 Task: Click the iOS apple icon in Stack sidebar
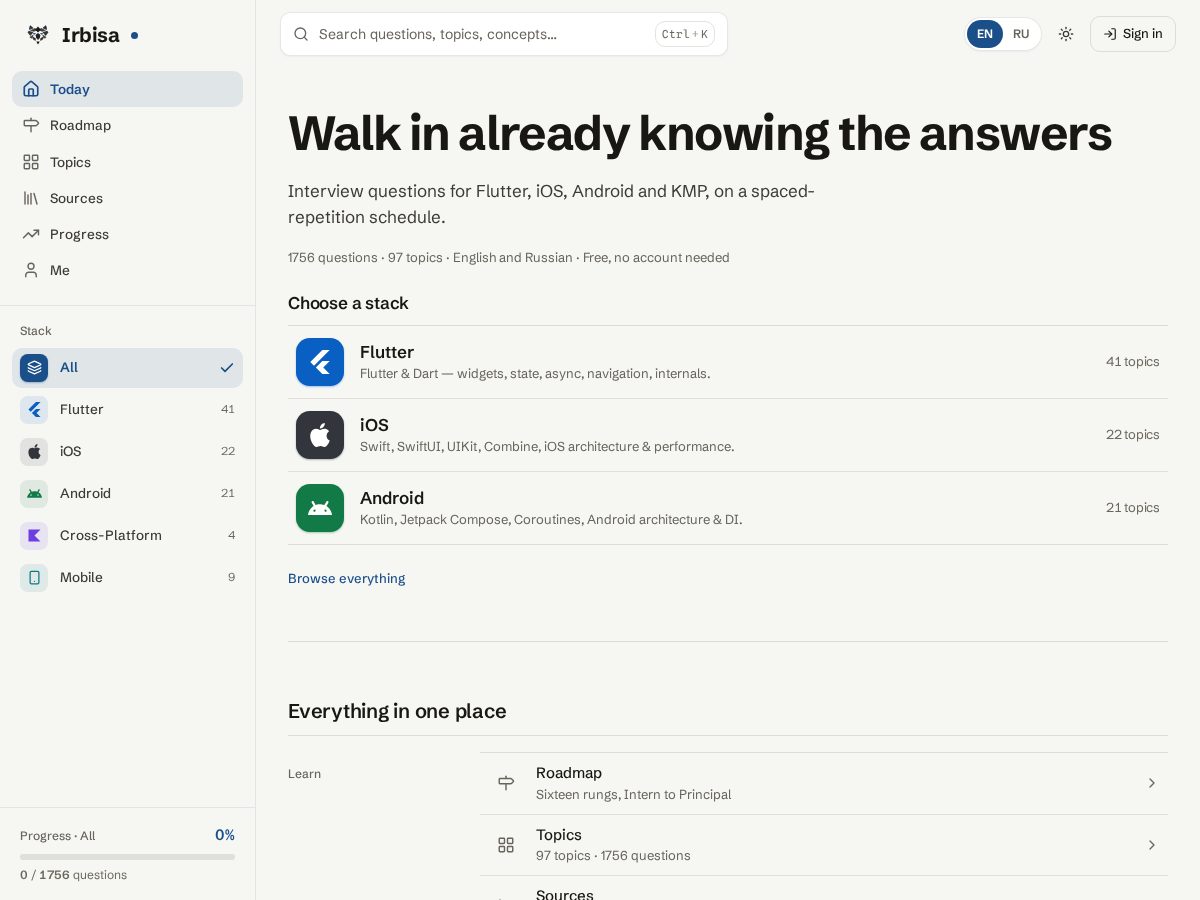click(34, 452)
